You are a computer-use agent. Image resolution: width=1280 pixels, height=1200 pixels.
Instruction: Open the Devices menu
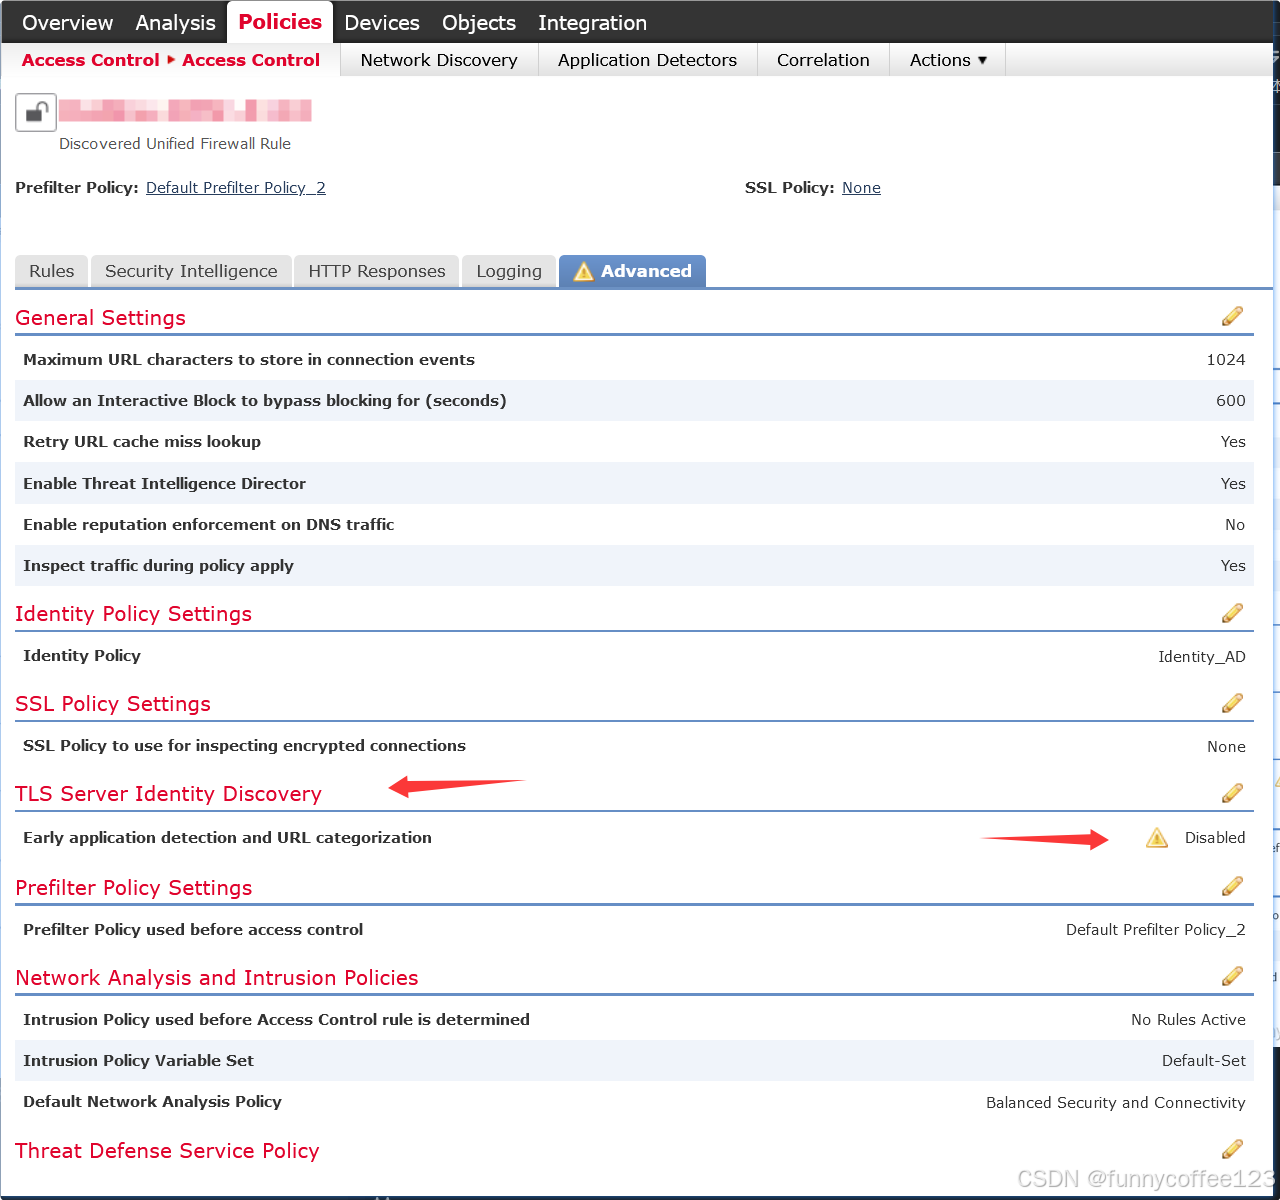(x=382, y=22)
